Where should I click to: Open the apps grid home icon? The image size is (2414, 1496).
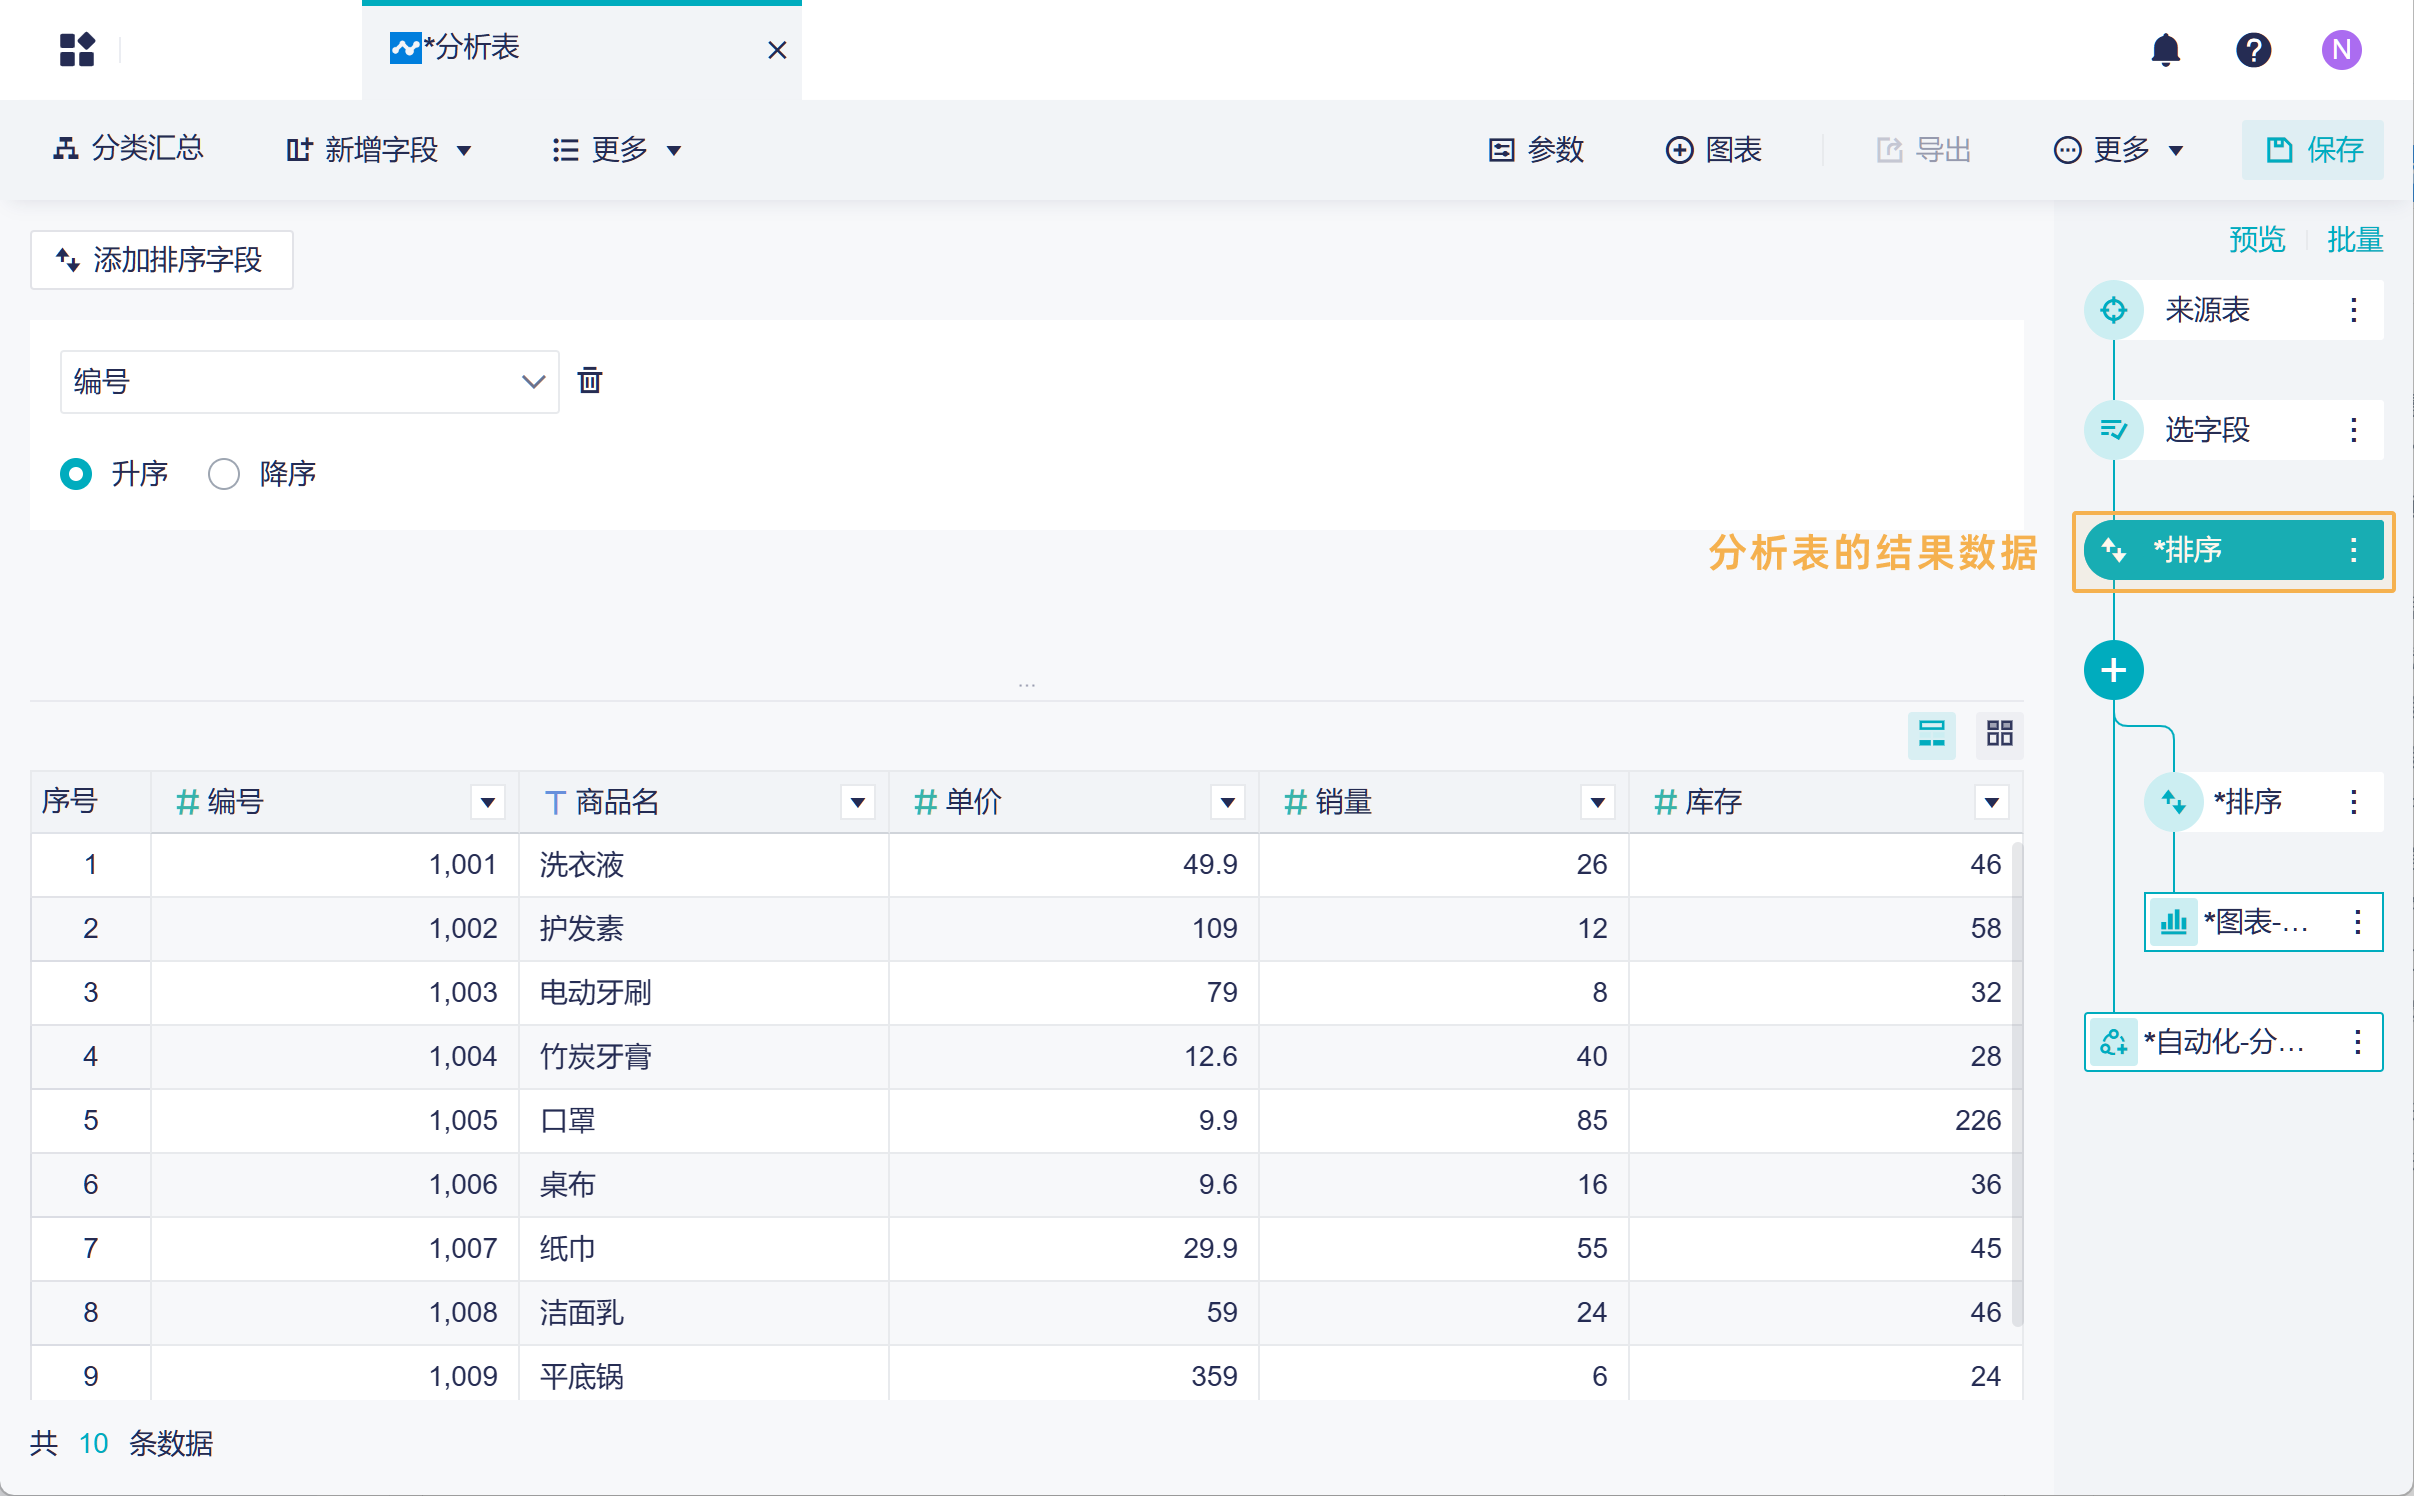point(77,50)
